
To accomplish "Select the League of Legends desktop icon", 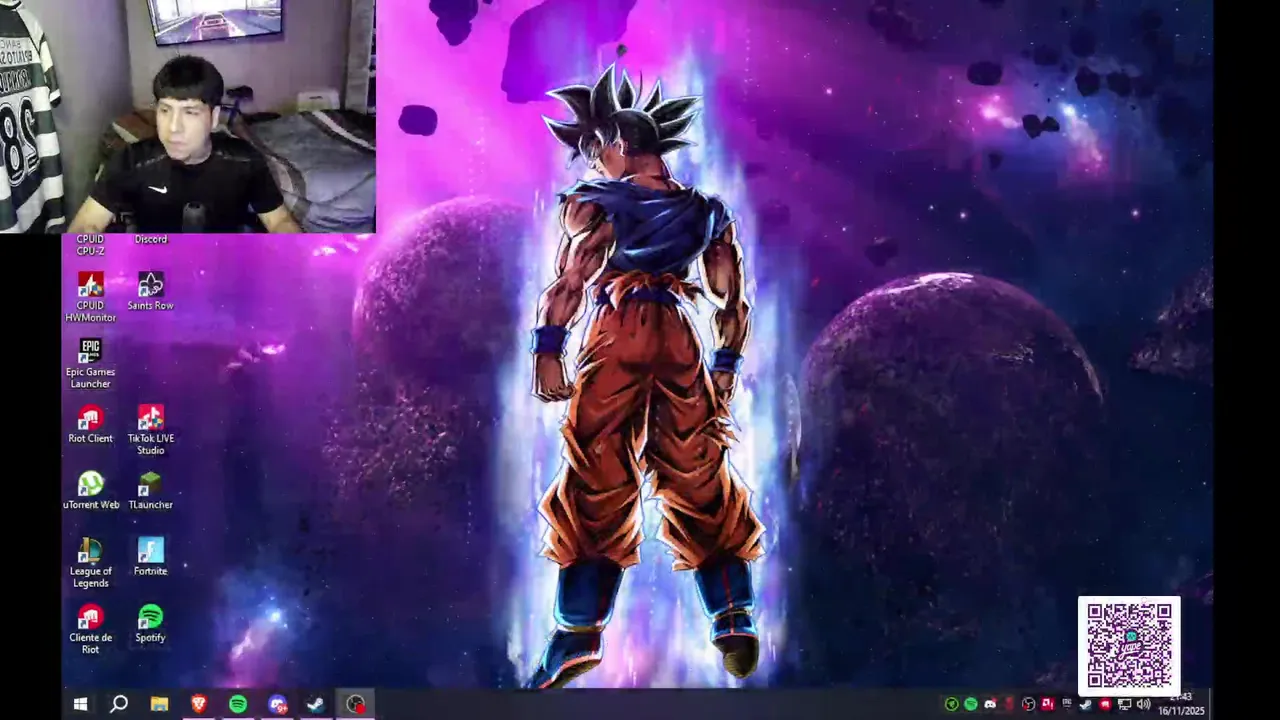I will tap(90, 563).
